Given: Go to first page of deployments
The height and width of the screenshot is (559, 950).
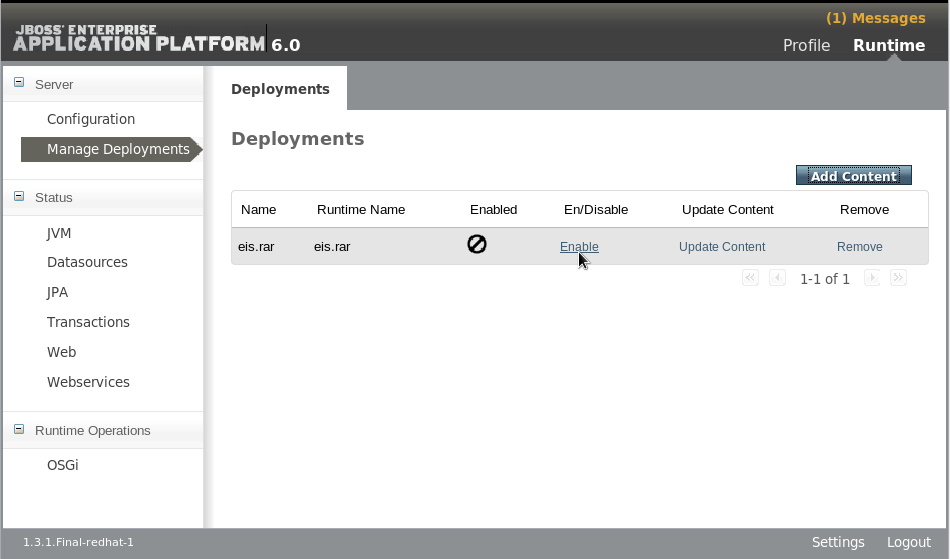Looking at the screenshot, I should [750, 278].
